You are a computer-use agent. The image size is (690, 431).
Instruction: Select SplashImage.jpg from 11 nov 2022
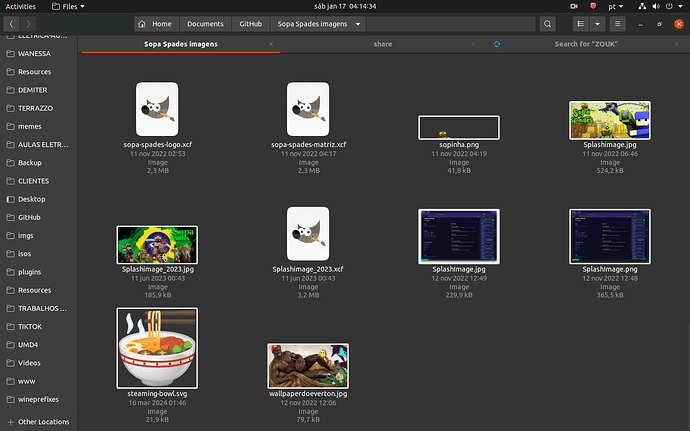tap(610, 120)
